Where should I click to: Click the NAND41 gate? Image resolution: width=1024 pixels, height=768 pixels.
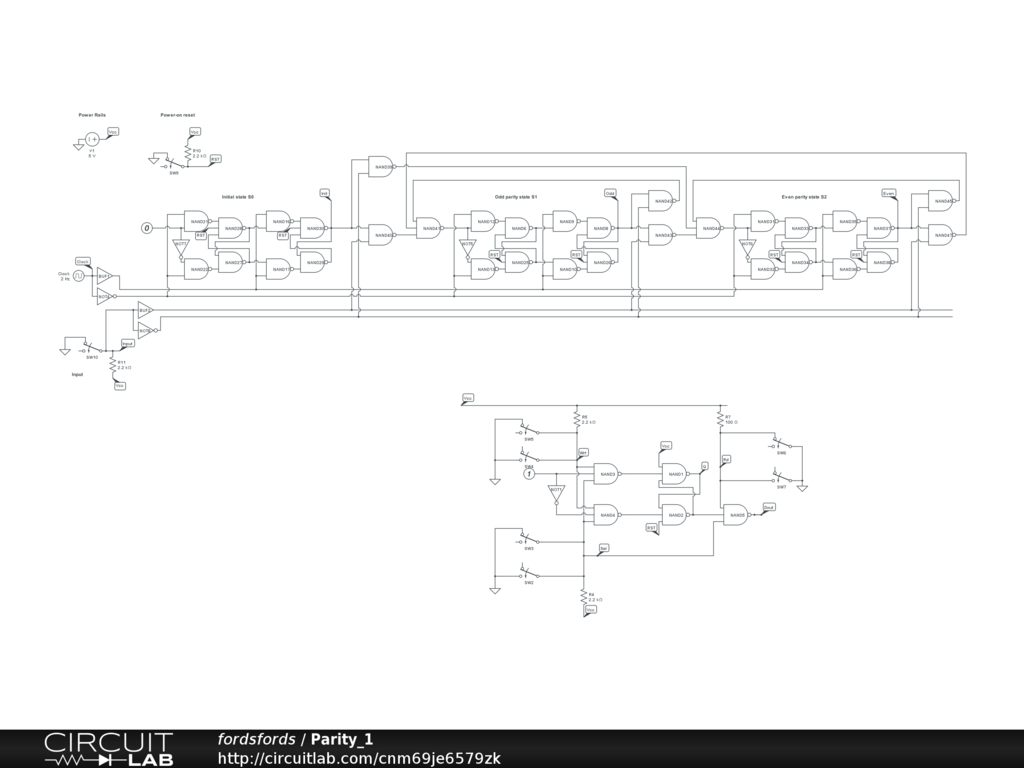point(428,228)
